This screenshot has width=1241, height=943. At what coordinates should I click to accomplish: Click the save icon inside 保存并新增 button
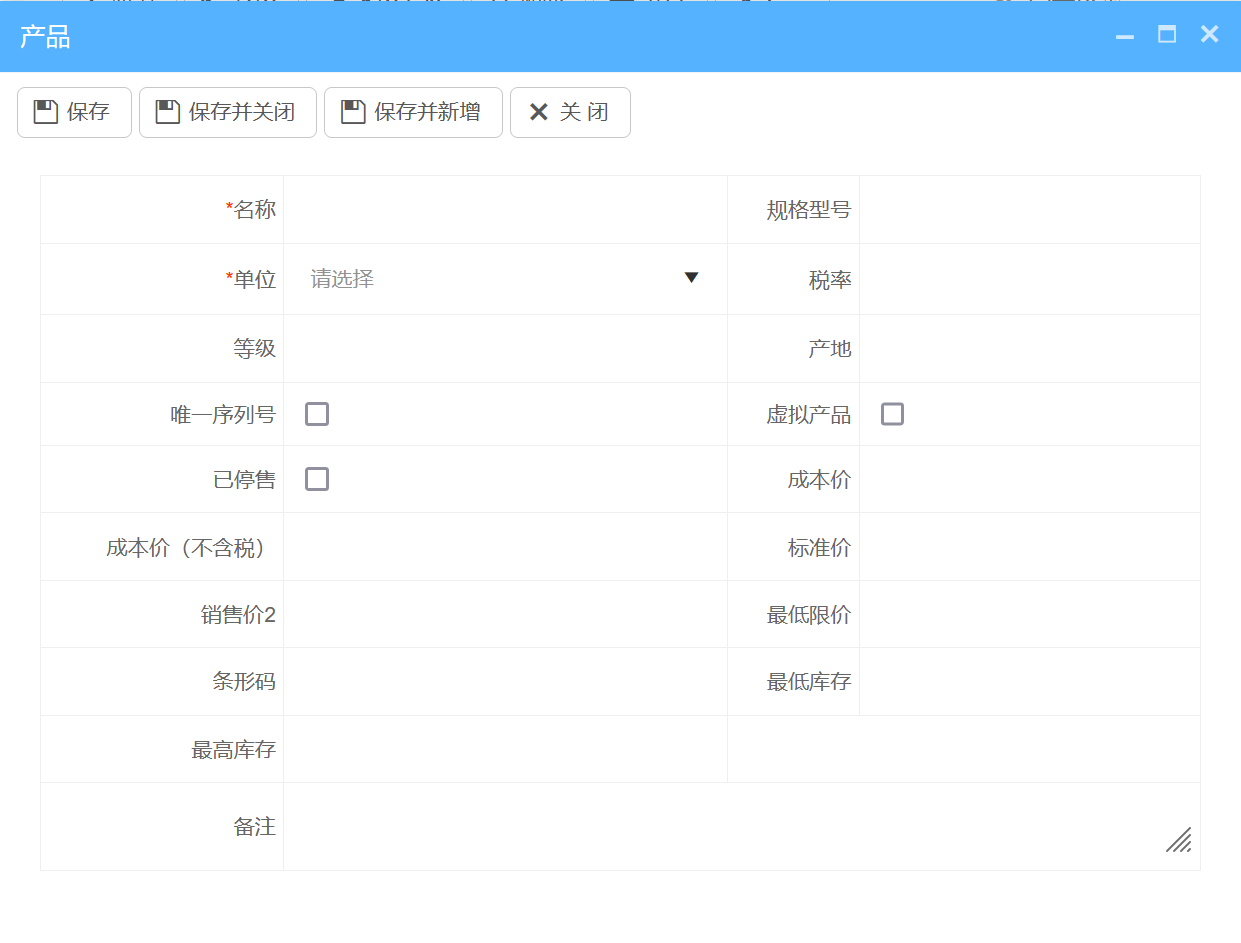coord(352,112)
